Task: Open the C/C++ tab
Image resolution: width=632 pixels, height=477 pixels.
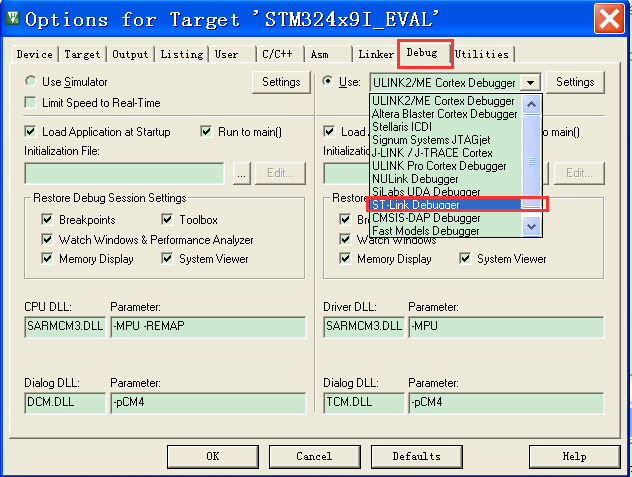Action: (x=280, y=54)
